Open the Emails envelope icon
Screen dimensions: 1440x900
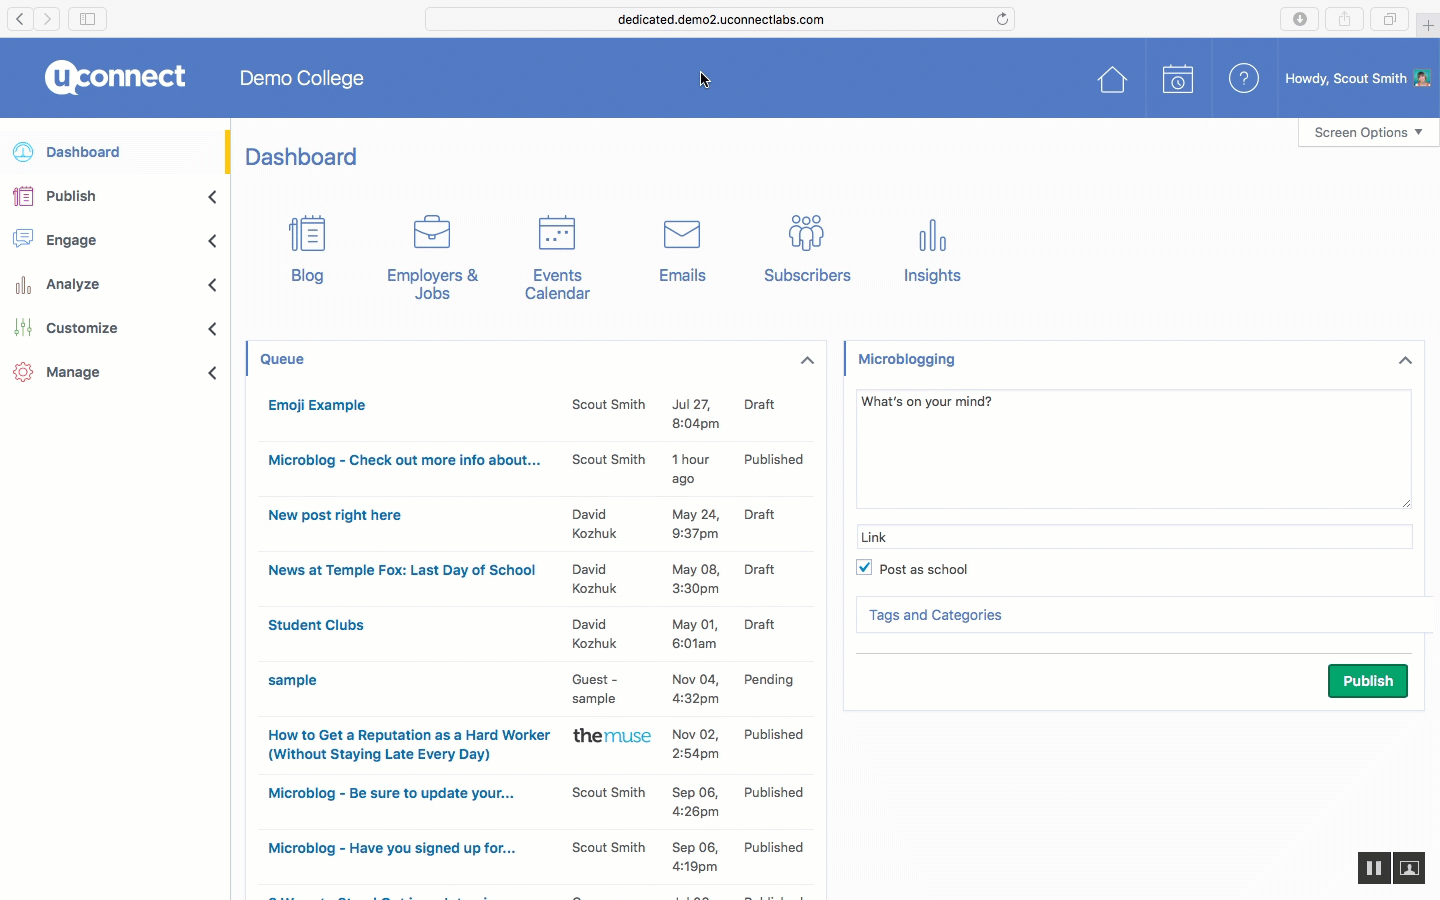click(682, 234)
